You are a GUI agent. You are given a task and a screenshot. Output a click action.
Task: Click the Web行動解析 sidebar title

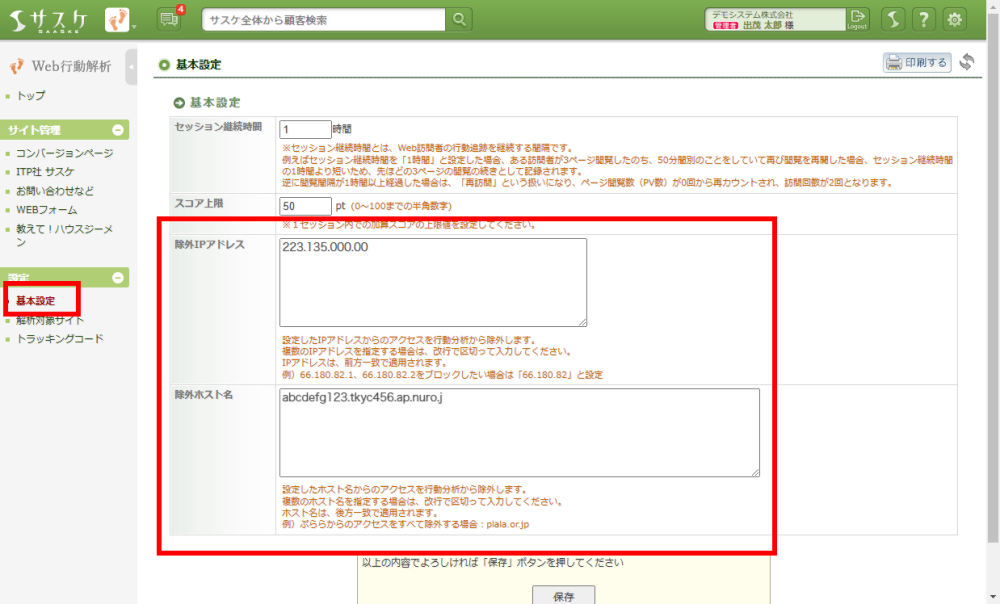tap(71, 66)
